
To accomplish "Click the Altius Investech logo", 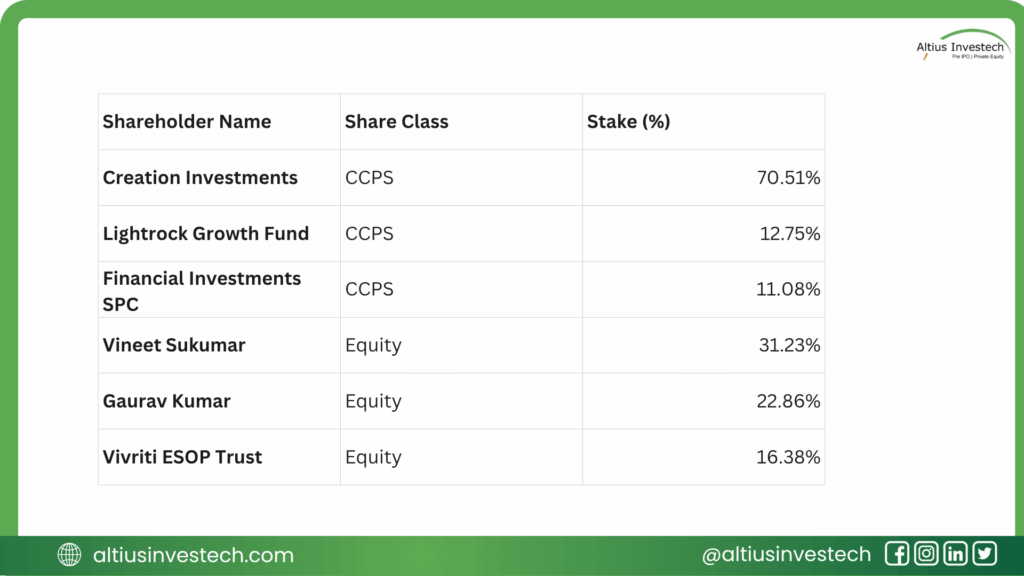I will (962, 47).
